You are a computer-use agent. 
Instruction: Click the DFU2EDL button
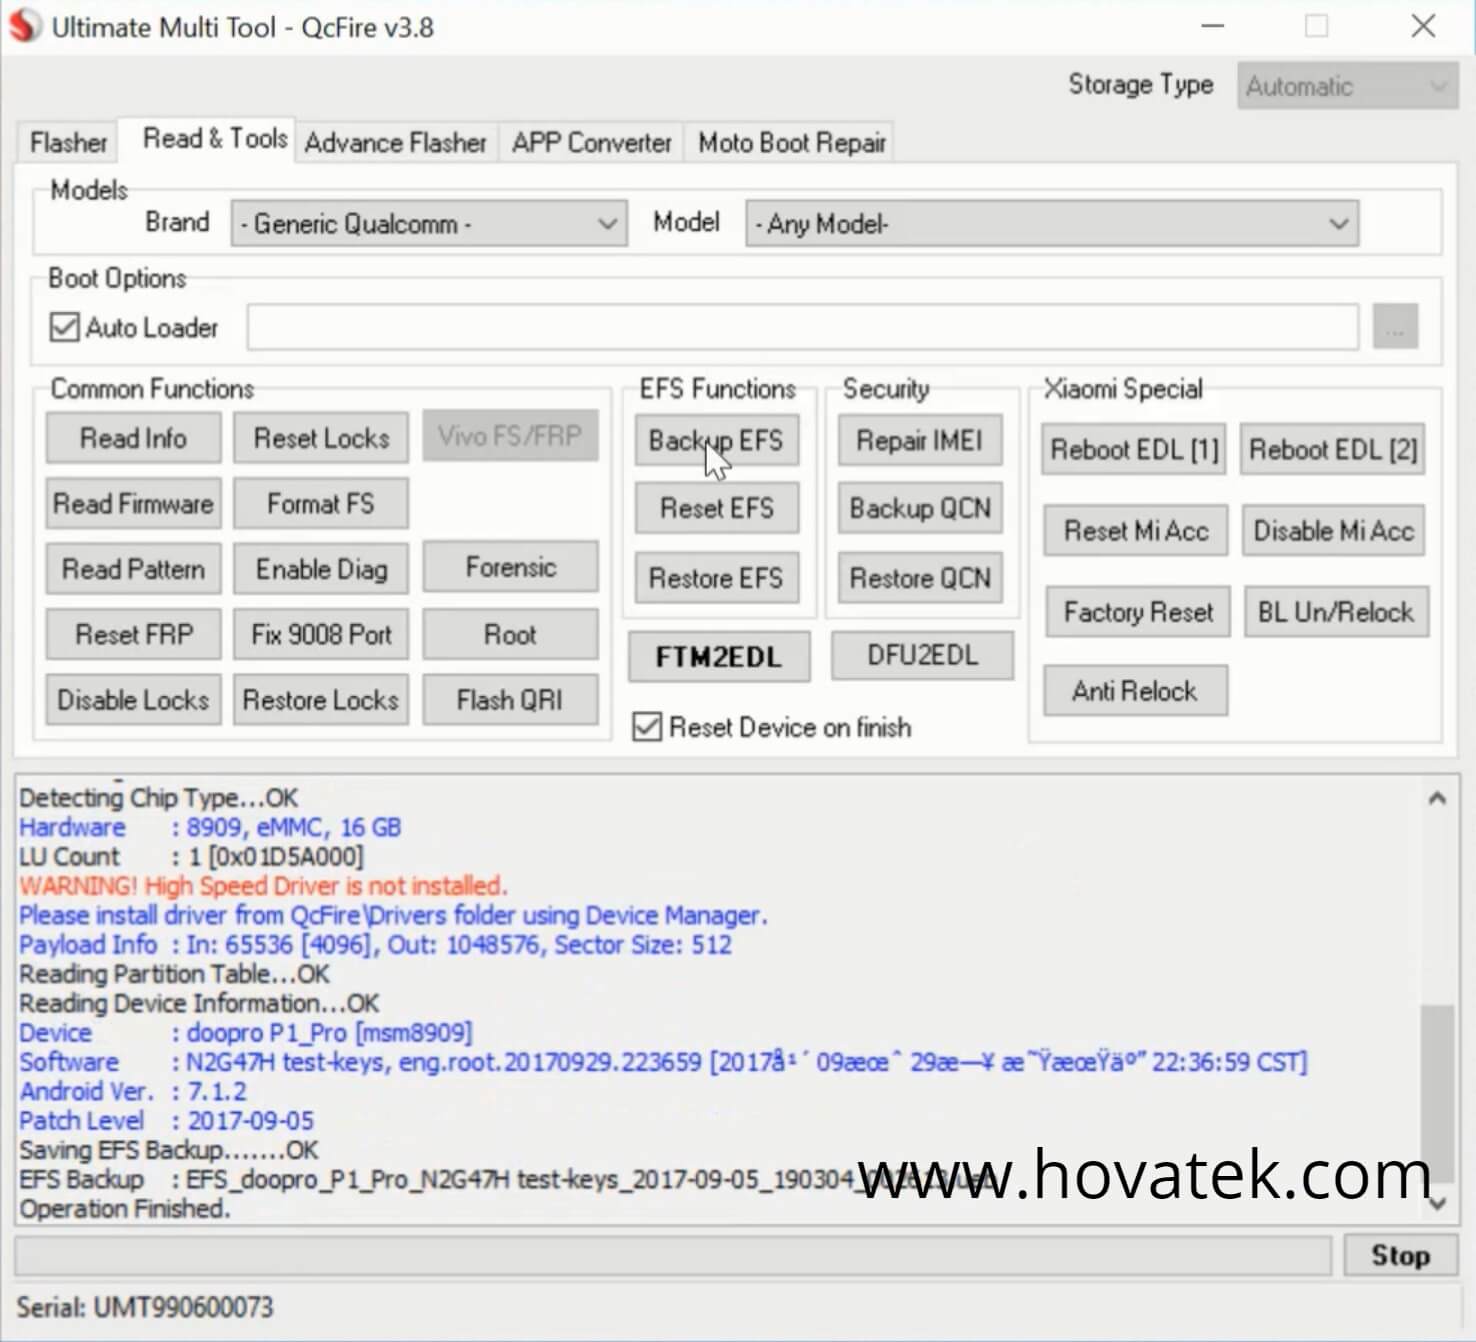coord(922,655)
